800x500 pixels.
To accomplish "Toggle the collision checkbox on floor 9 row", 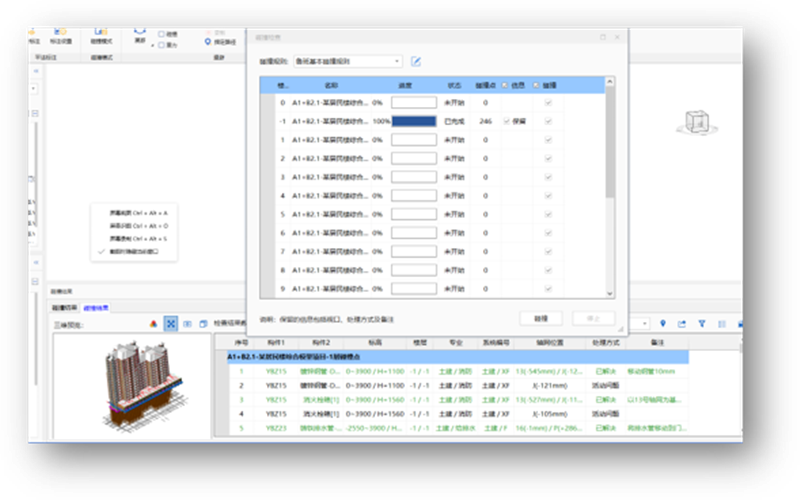I will (x=548, y=289).
